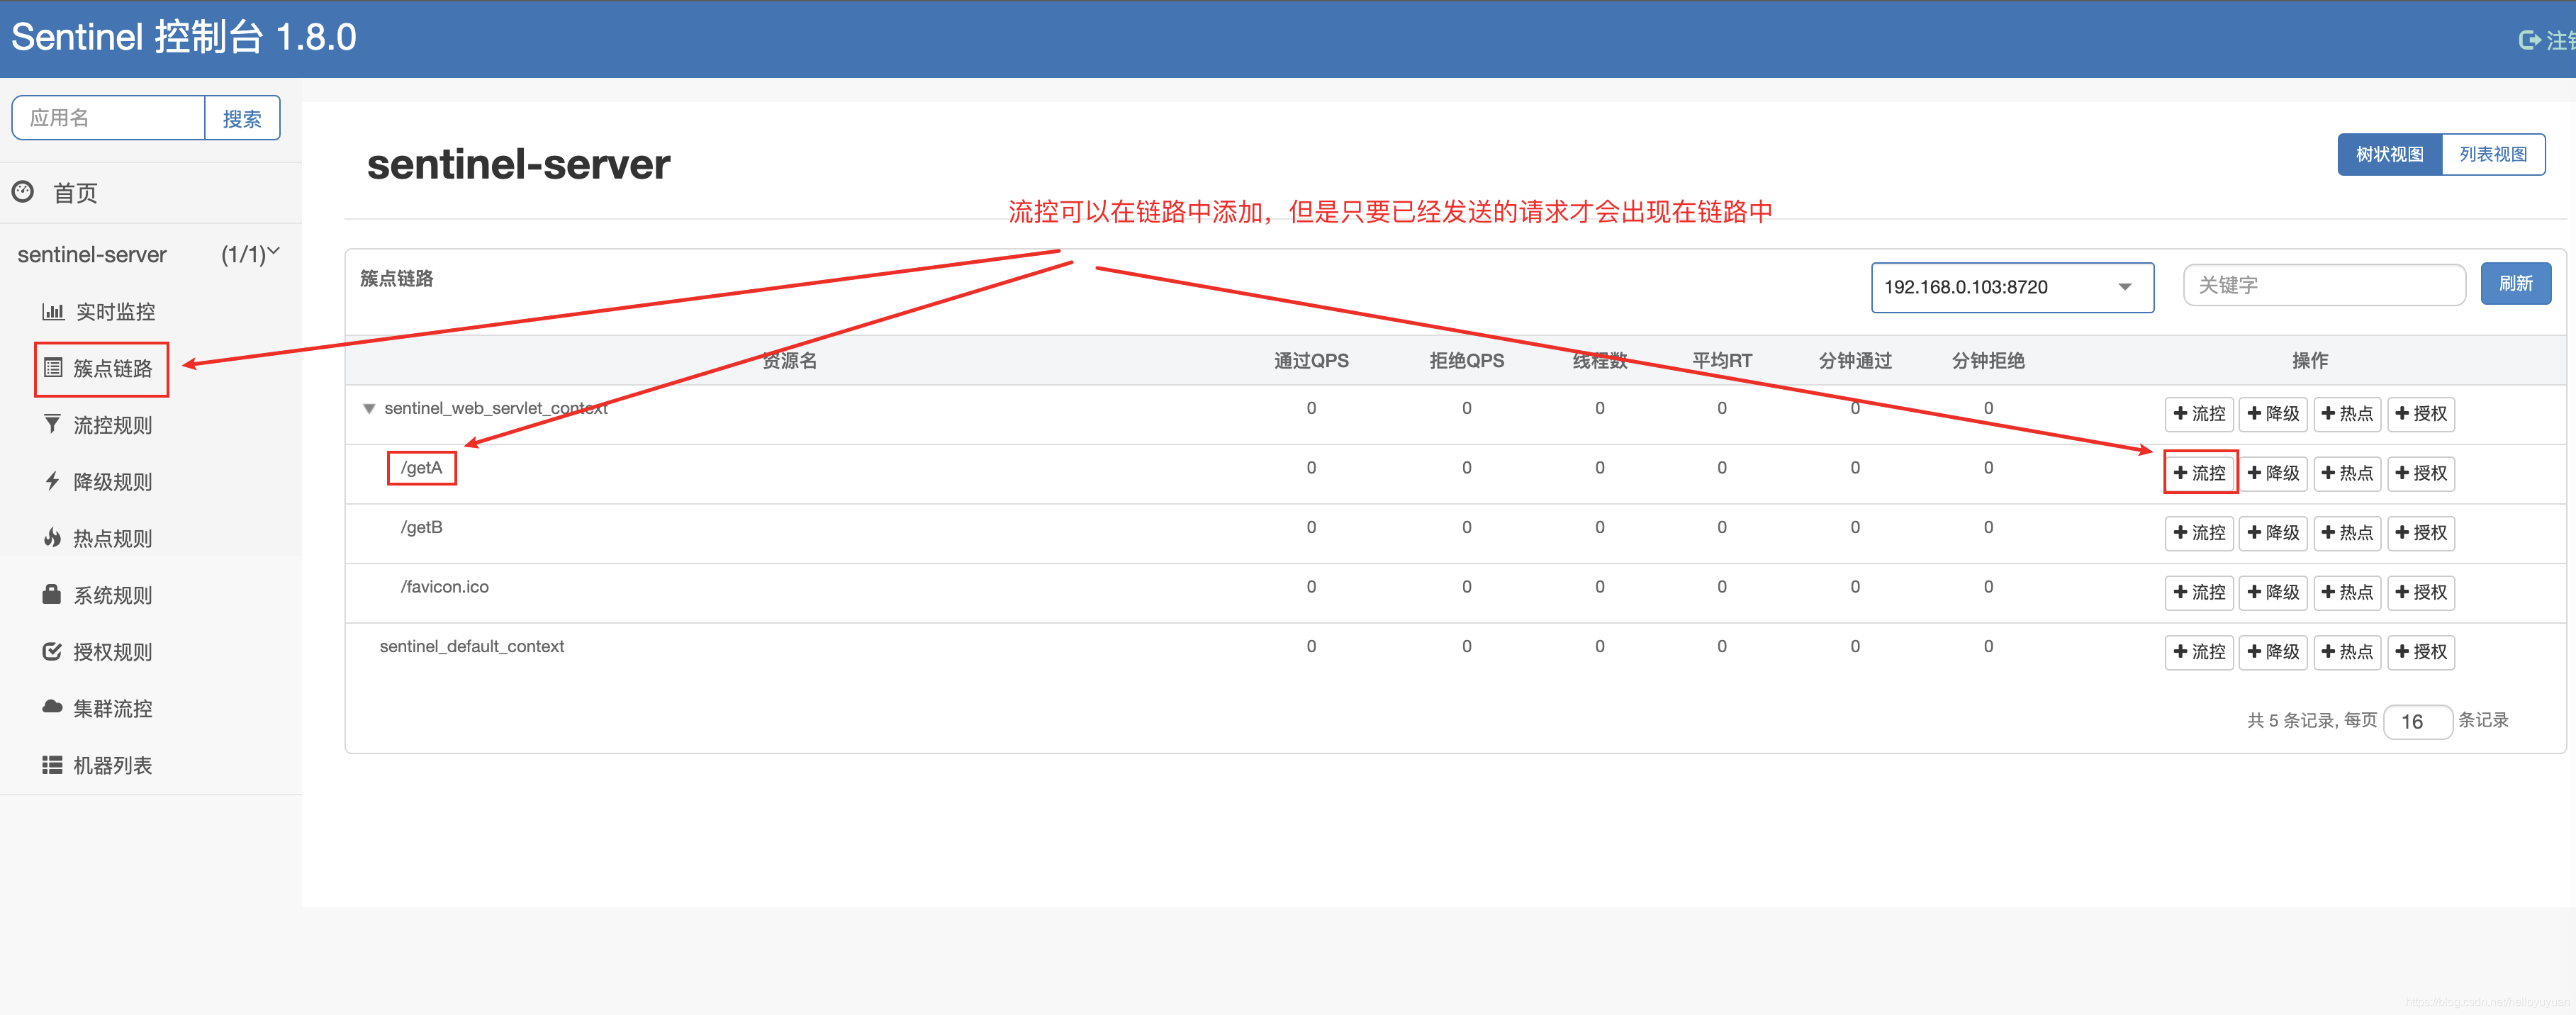Image resolution: width=2576 pixels, height=1015 pixels.
Task: Open the 192.168.0.103:8720 machine dropdown
Action: (x=2011, y=287)
